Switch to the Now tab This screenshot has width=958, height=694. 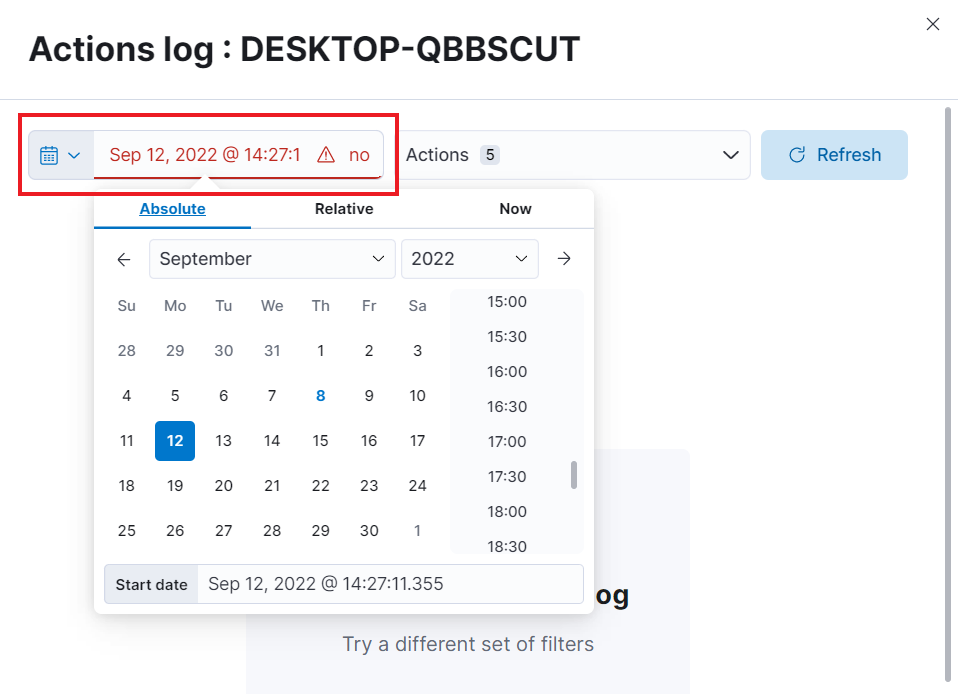(x=515, y=209)
